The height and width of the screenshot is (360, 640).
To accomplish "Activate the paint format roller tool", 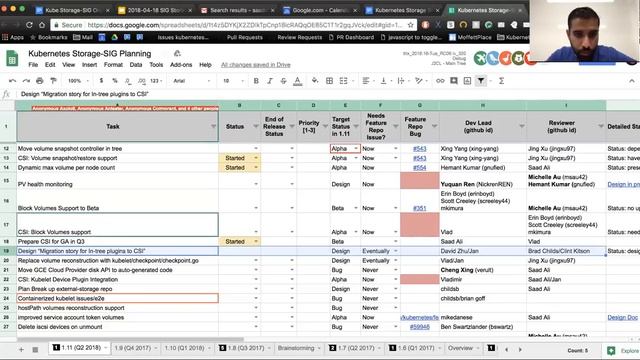I will click(53, 81).
